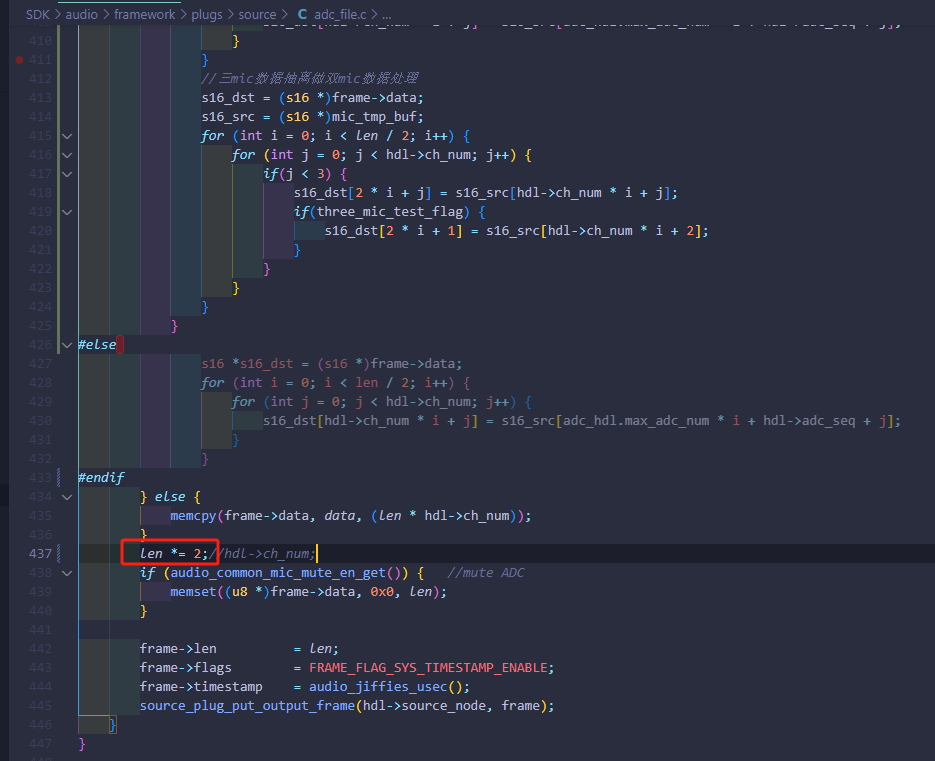This screenshot has width=935, height=761.
Task: Collapse the mic mute if block at line 438
Action: coord(67,573)
